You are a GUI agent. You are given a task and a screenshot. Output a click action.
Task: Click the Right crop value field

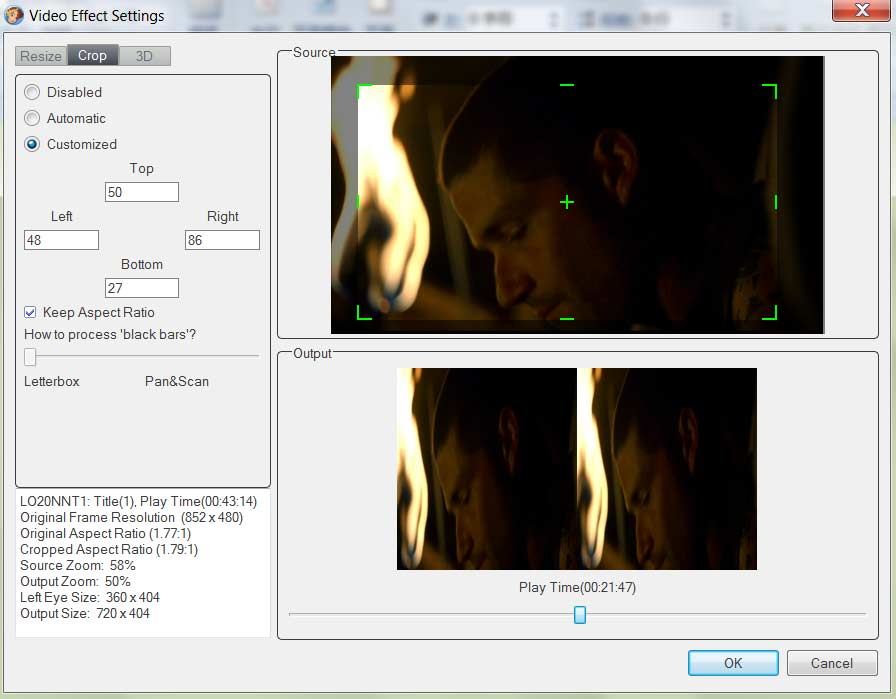[222, 240]
